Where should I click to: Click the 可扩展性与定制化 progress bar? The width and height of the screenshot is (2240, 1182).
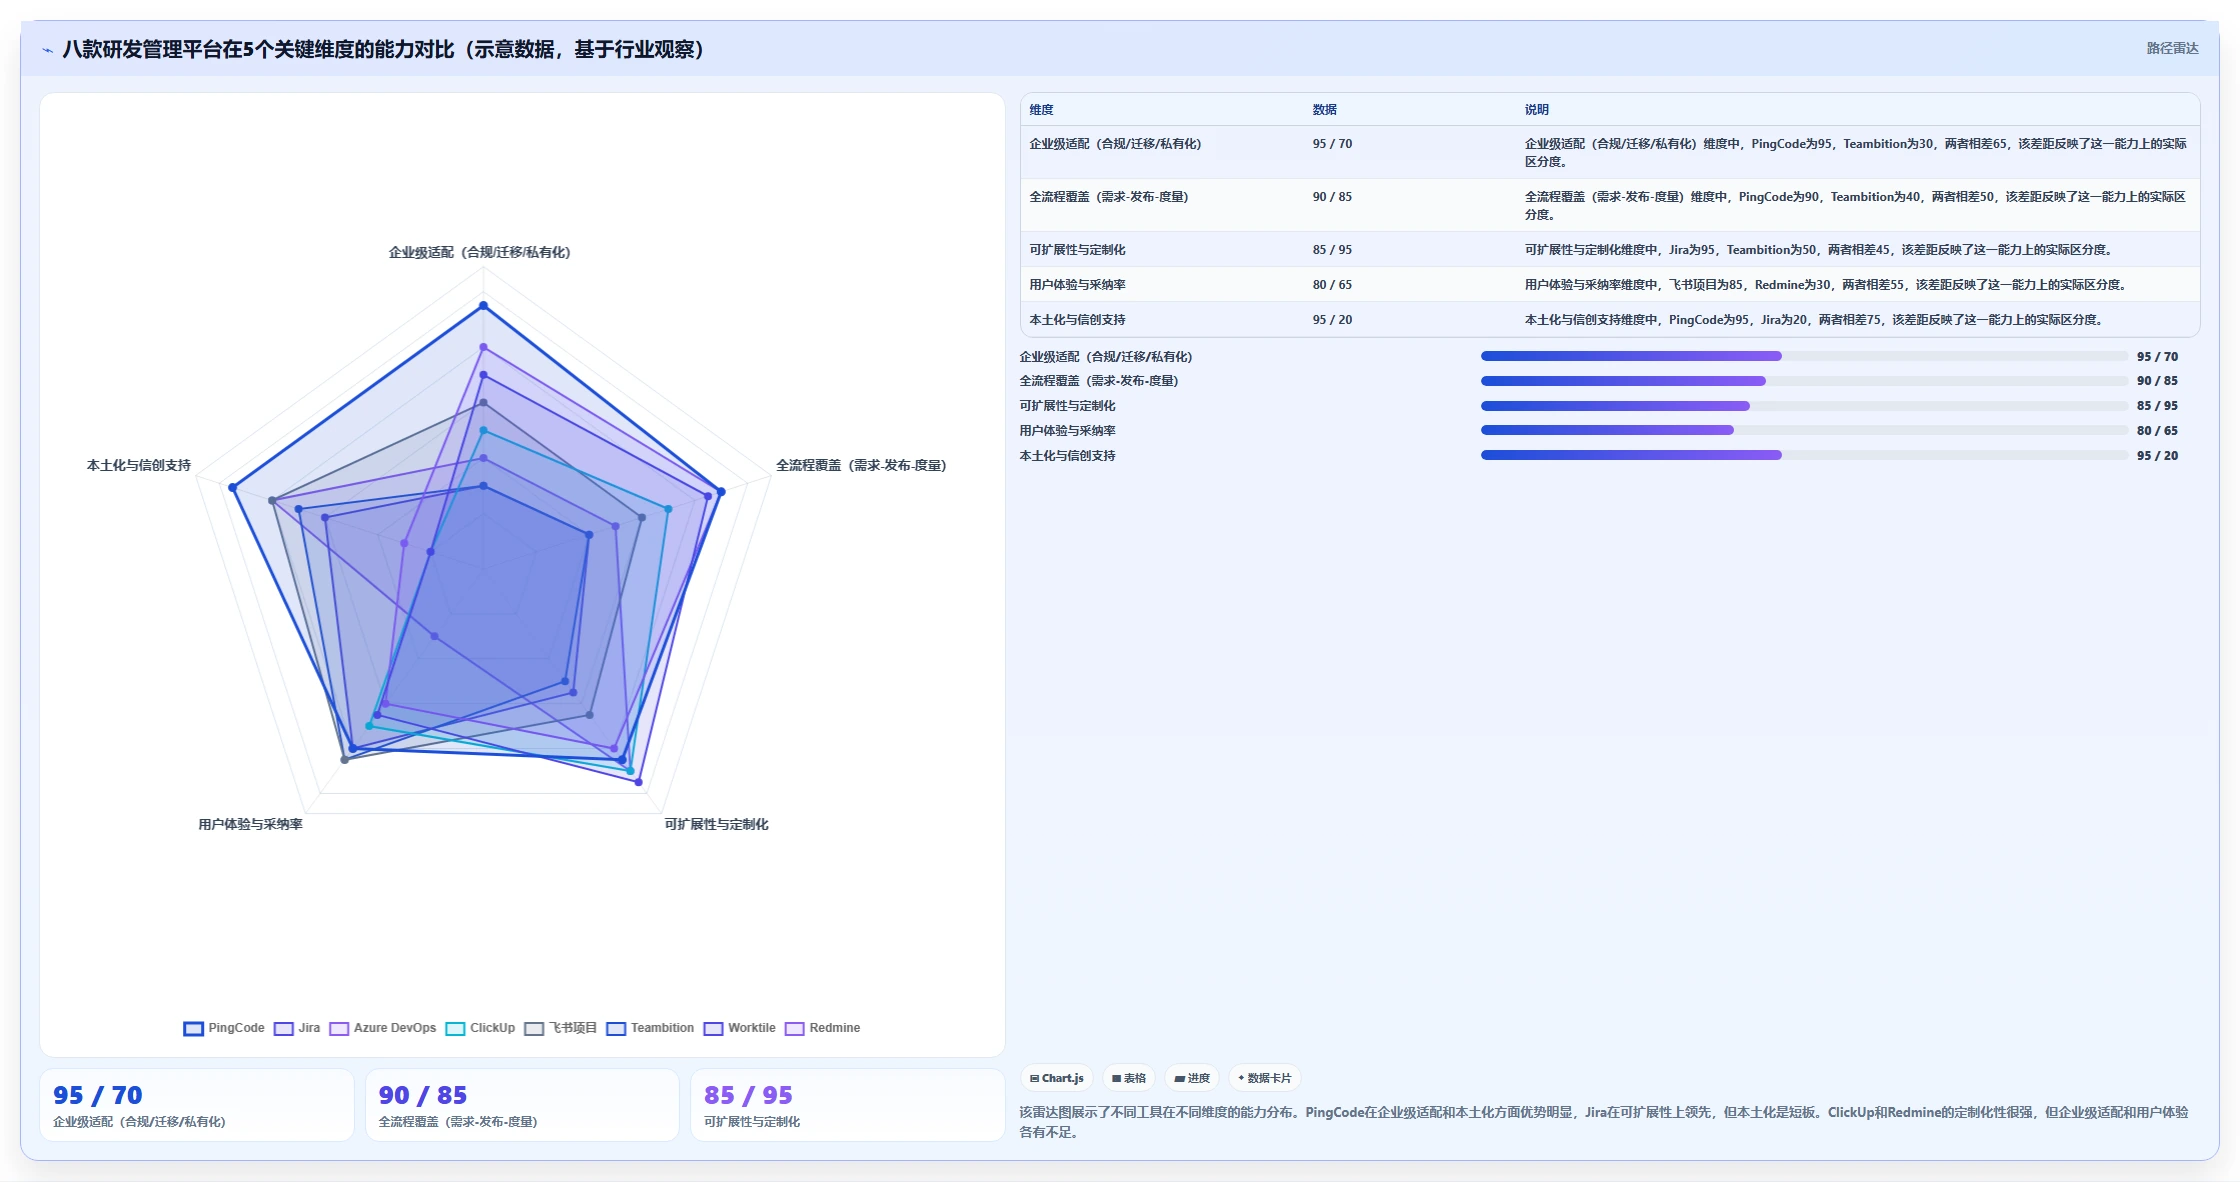click(x=1804, y=406)
